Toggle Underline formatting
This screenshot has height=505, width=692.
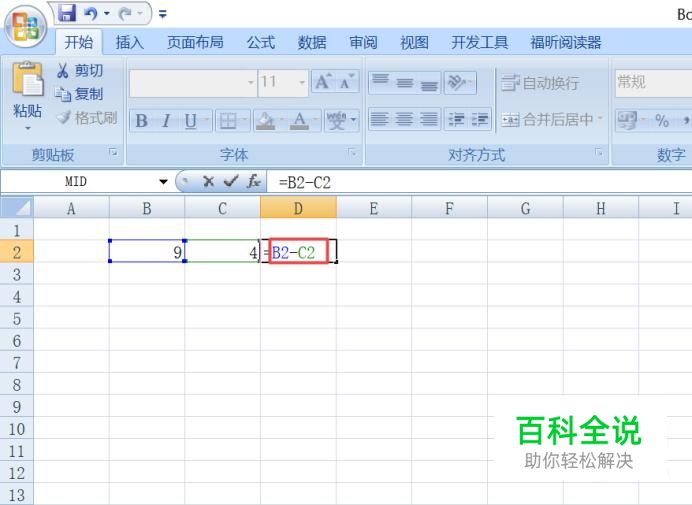pos(191,121)
